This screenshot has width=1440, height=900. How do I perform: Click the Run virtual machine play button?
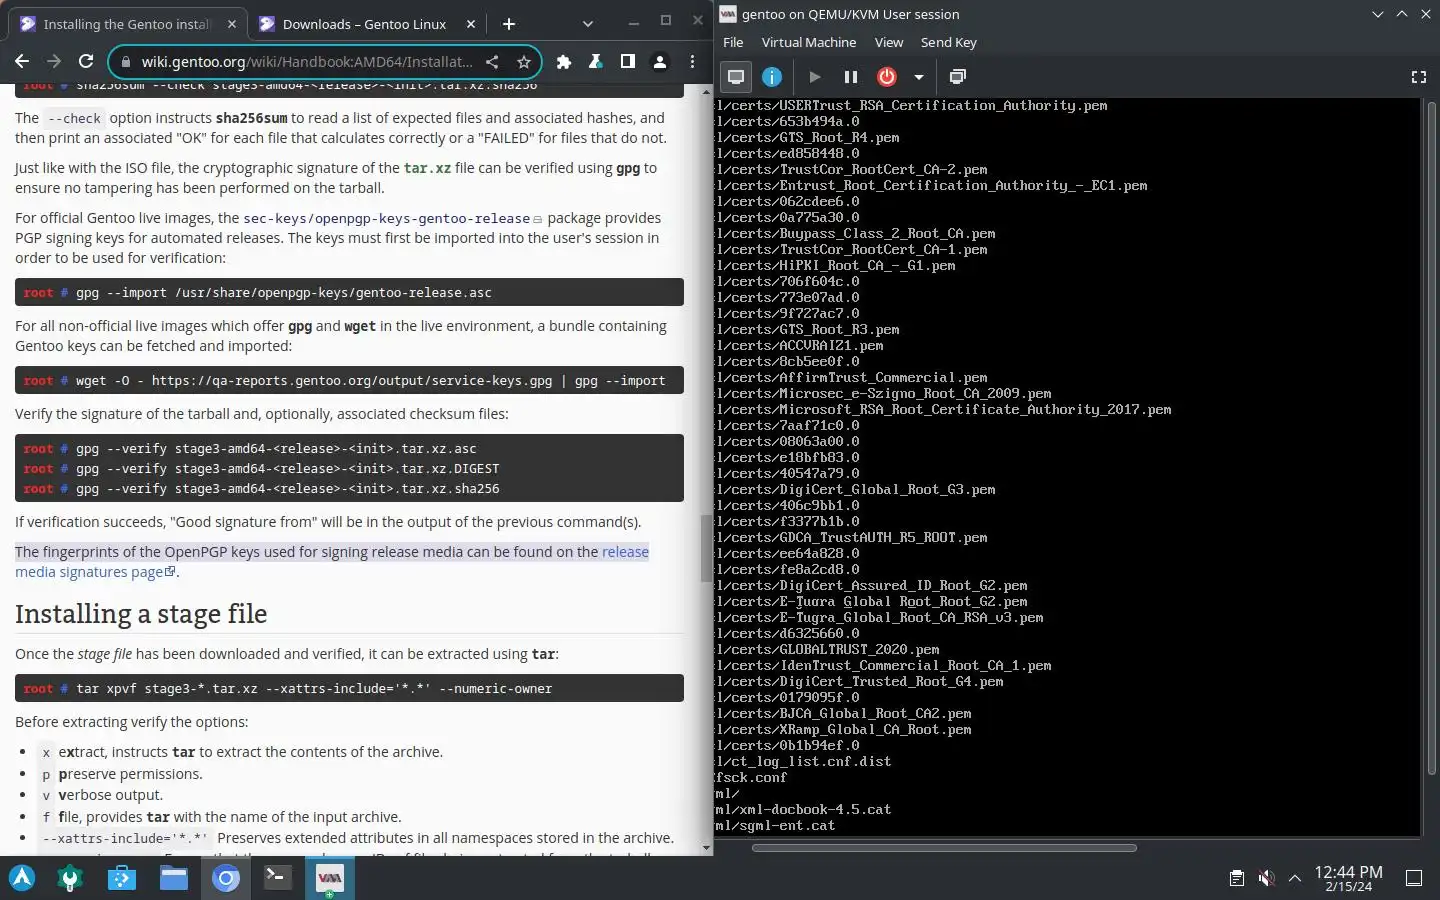(x=815, y=77)
